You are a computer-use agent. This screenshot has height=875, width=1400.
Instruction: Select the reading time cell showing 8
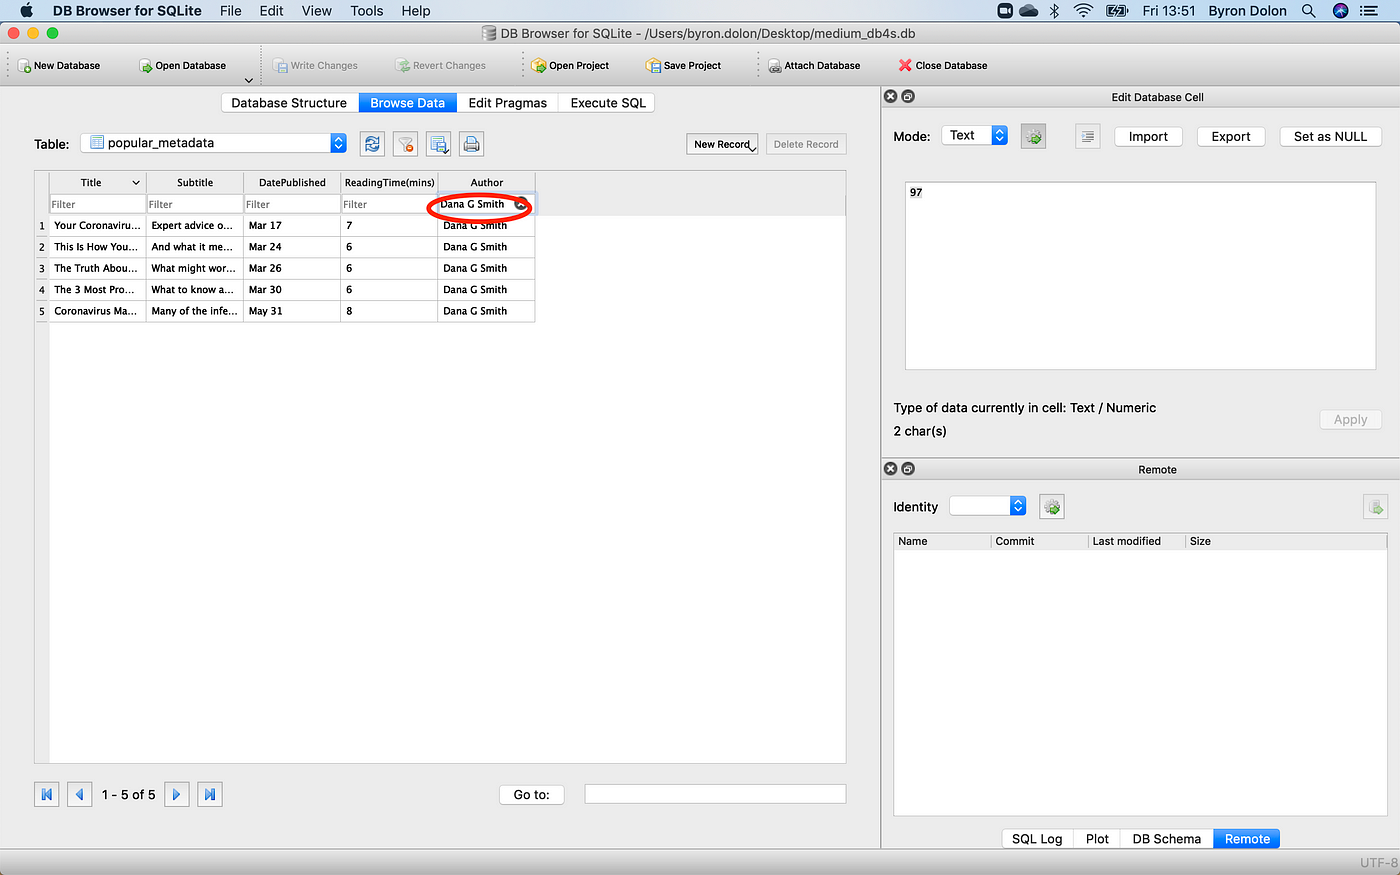tap(389, 311)
